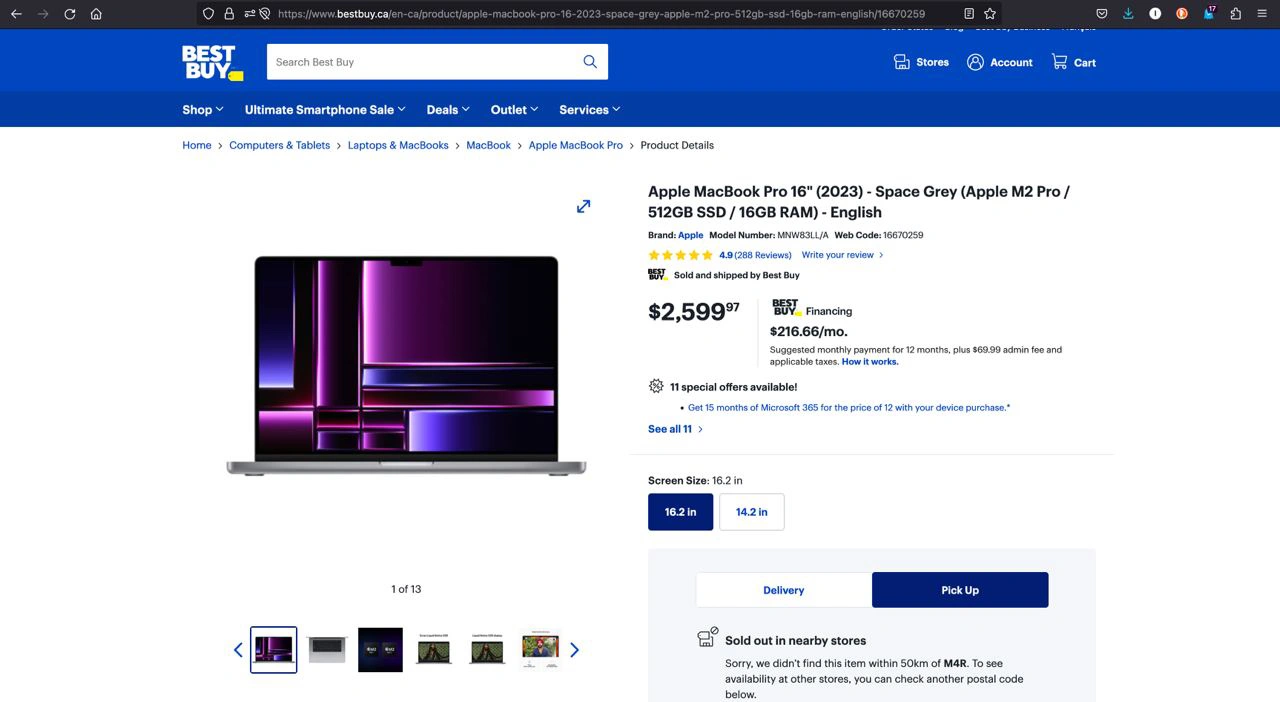Click the product title heading
The height and width of the screenshot is (702, 1280).
pos(859,202)
